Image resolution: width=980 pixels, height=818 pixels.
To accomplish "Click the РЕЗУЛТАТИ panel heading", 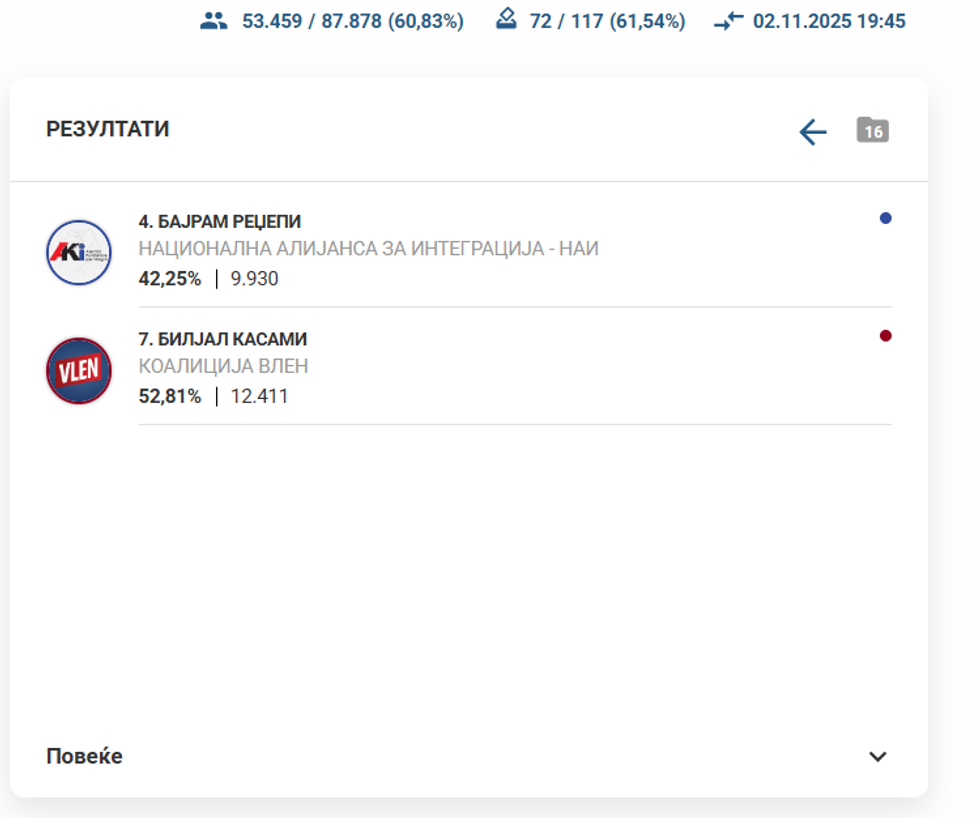I will pyautogui.click(x=108, y=130).
